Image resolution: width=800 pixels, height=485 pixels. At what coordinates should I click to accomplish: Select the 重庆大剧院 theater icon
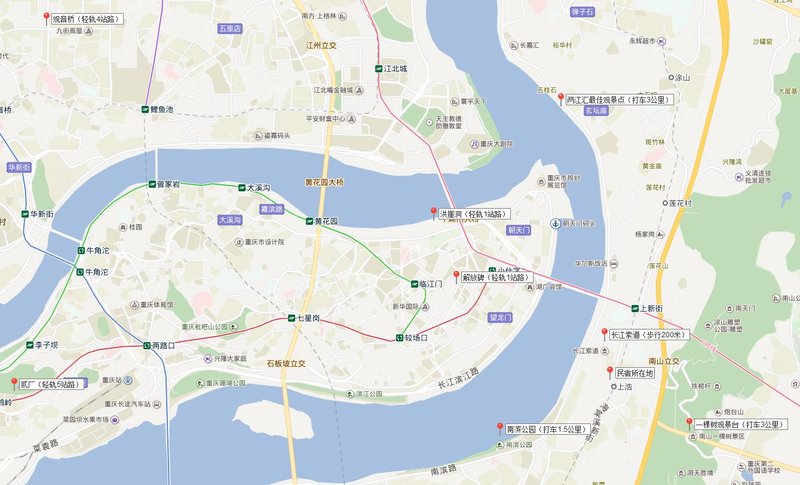click(x=474, y=144)
